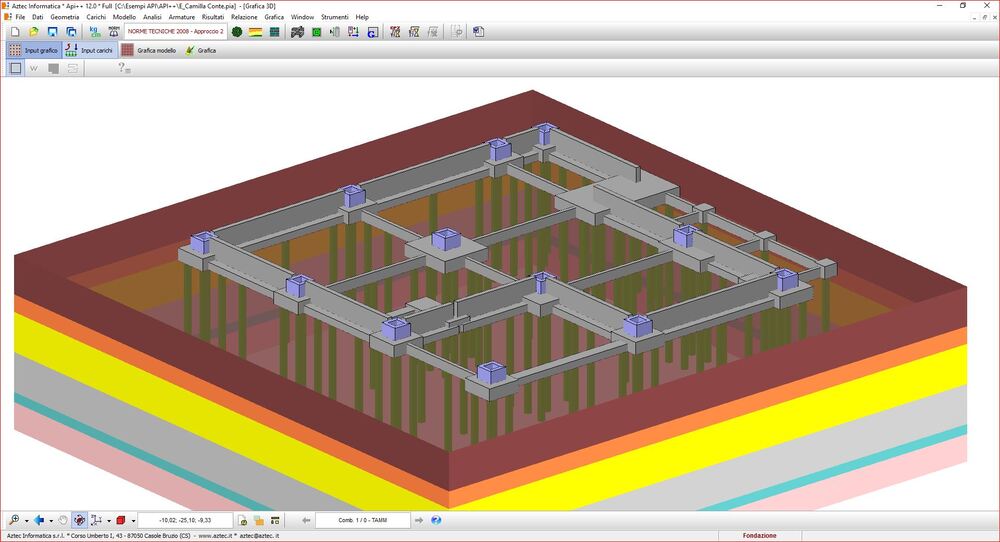Viewport: 1000px width, 542px height.
Task: Click the red reinforcement check icon
Action: pyautogui.click(x=395, y=31)
